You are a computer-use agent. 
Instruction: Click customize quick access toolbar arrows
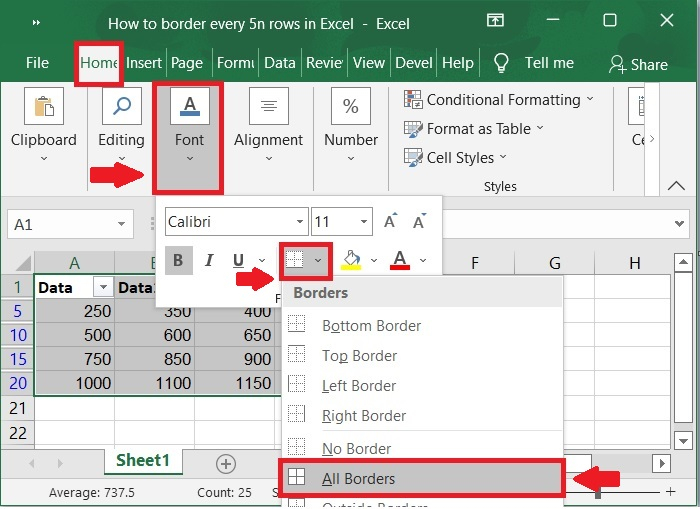click(36, 22)
